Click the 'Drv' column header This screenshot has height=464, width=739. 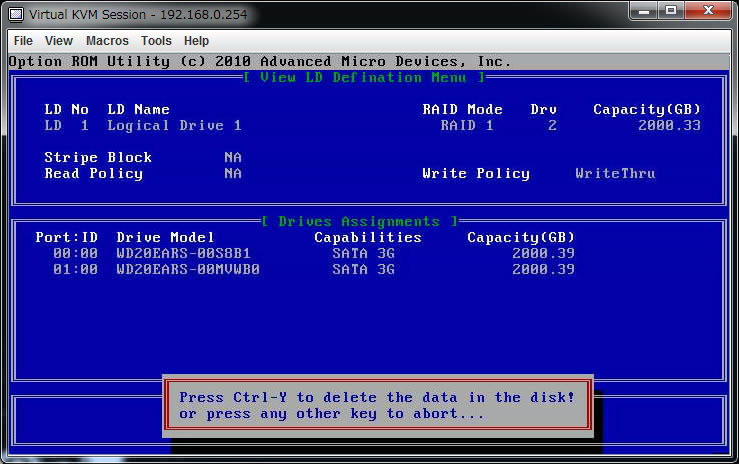543,109
